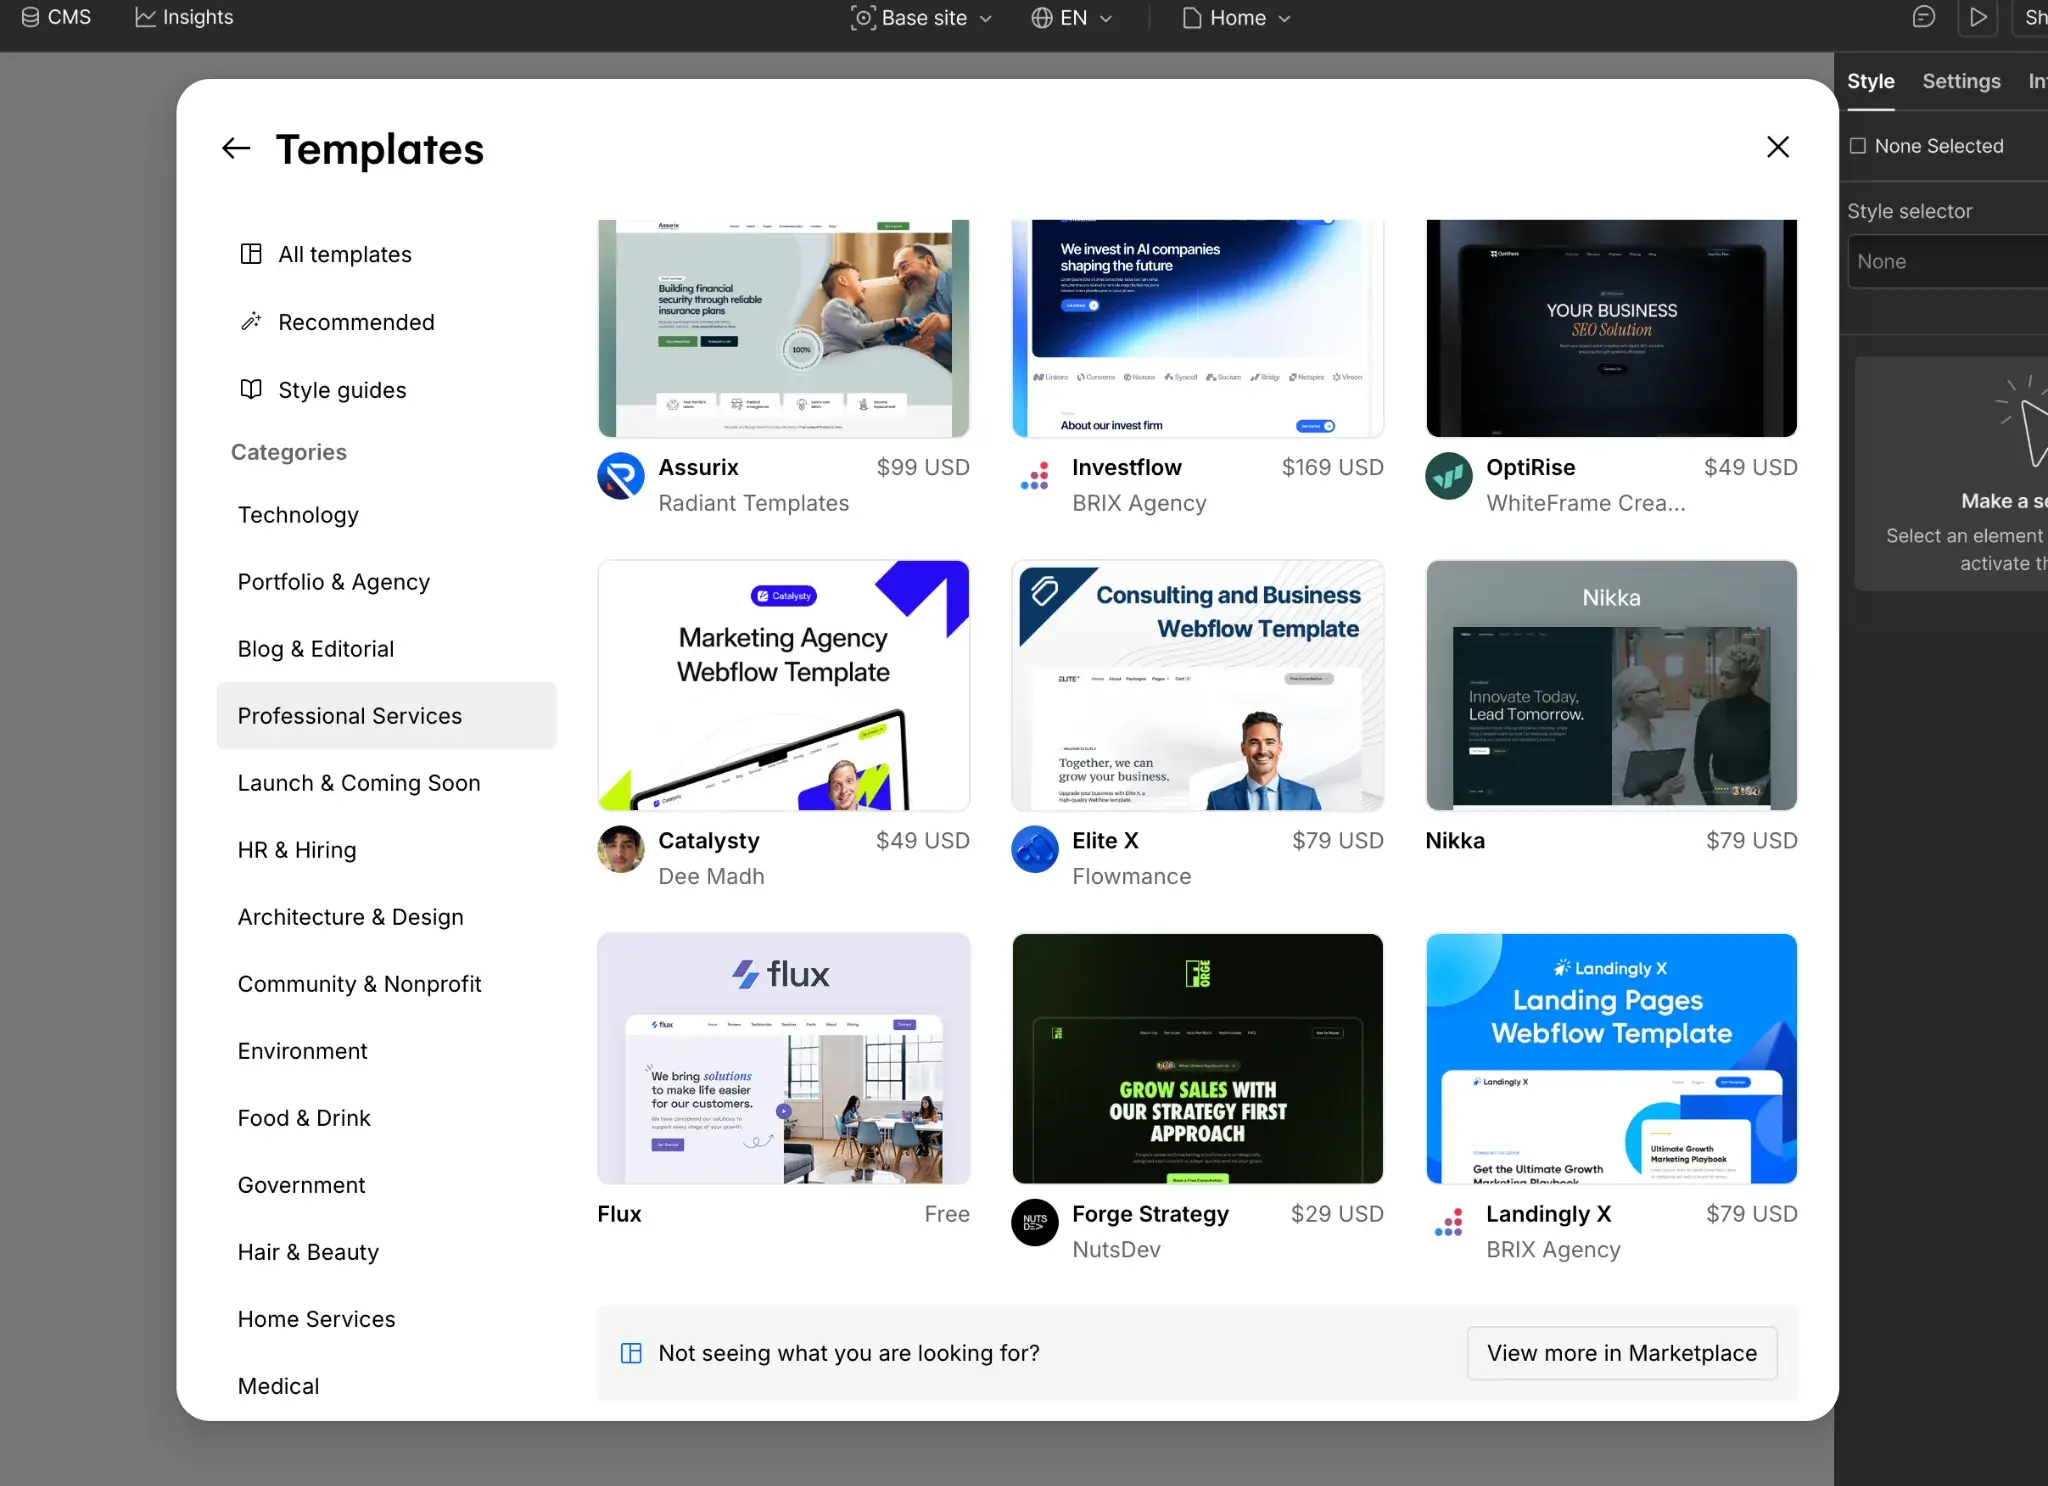Click the Dee Madh author avatar
This screenshot has height=1486, width=2048.
click(x=621, y=849)
